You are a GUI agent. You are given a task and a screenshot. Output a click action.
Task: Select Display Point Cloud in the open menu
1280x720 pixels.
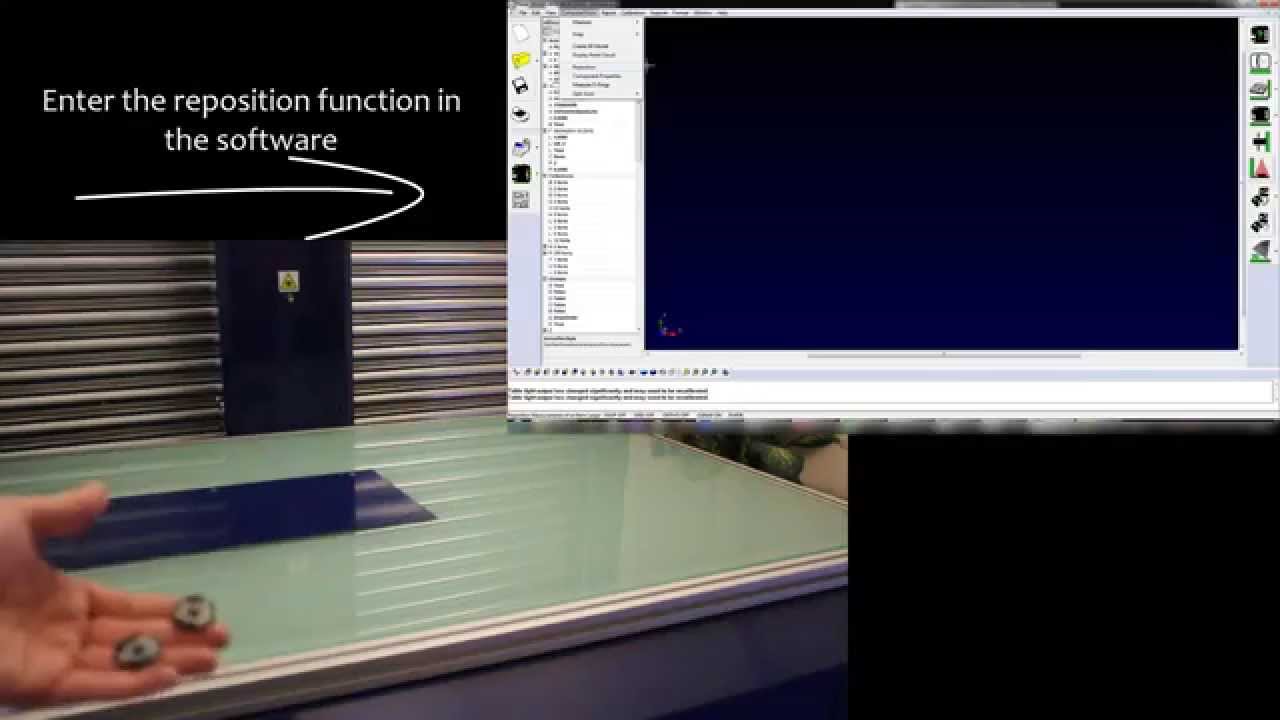tap(594, 55)
